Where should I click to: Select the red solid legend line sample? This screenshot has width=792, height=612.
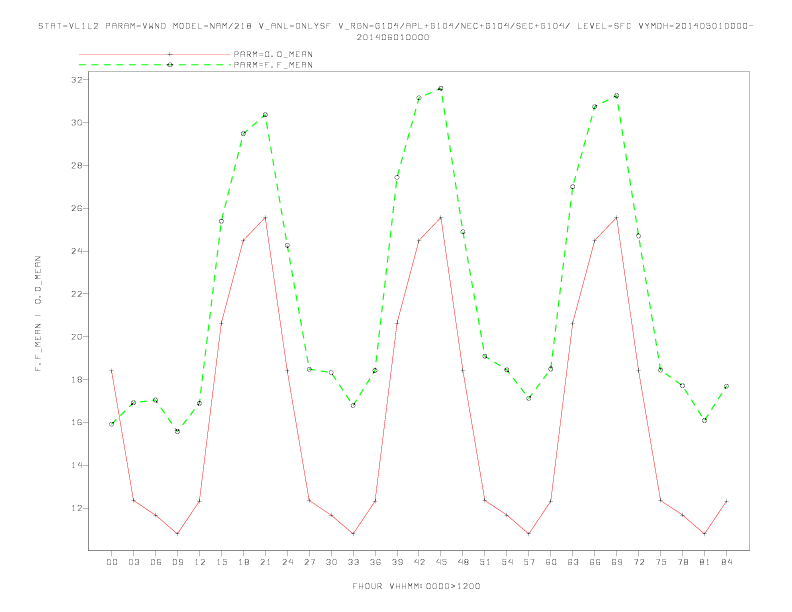click(155, 54)
